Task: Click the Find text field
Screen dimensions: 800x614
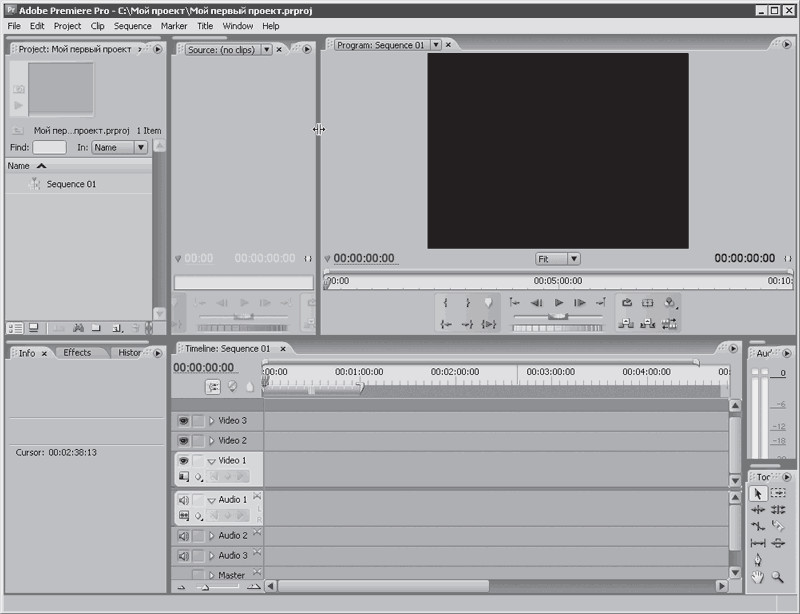Action: click(49, 147)
